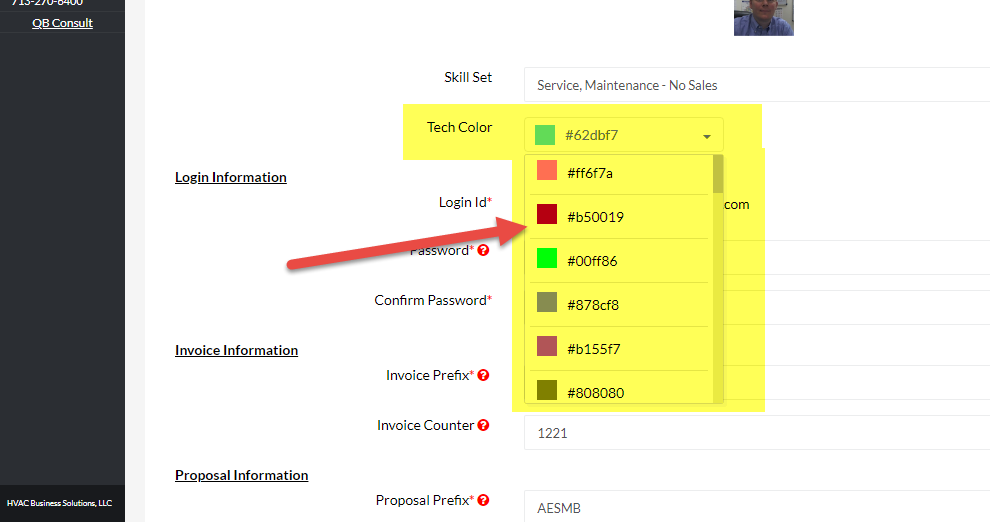Click the help icon beside Proposal Prefix
This screenshot has width=990, height=522.
click(483, 500)
